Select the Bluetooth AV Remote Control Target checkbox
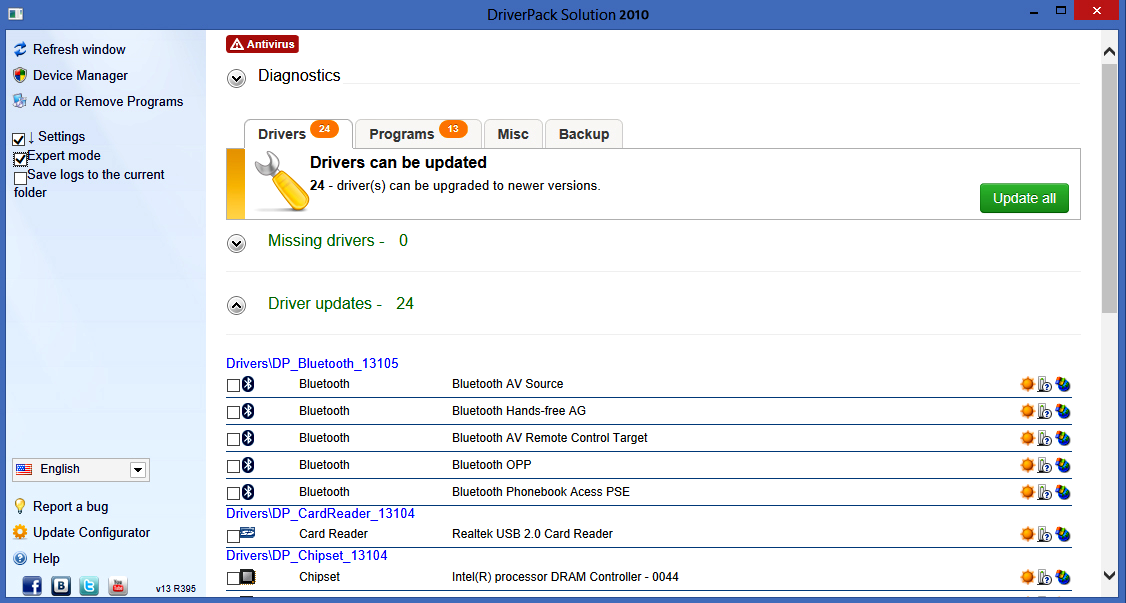This screenshot has width=1126, height=603. coord(233,439)
